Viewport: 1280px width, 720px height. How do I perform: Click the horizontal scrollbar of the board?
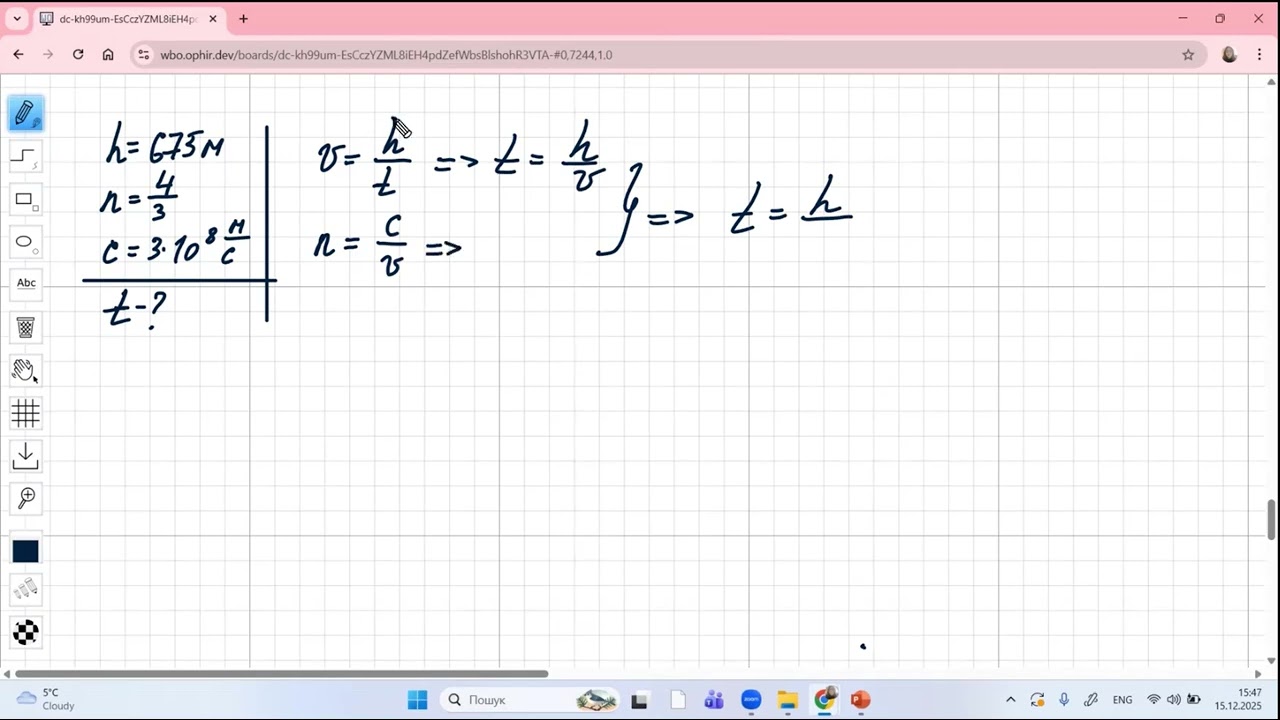281,673
